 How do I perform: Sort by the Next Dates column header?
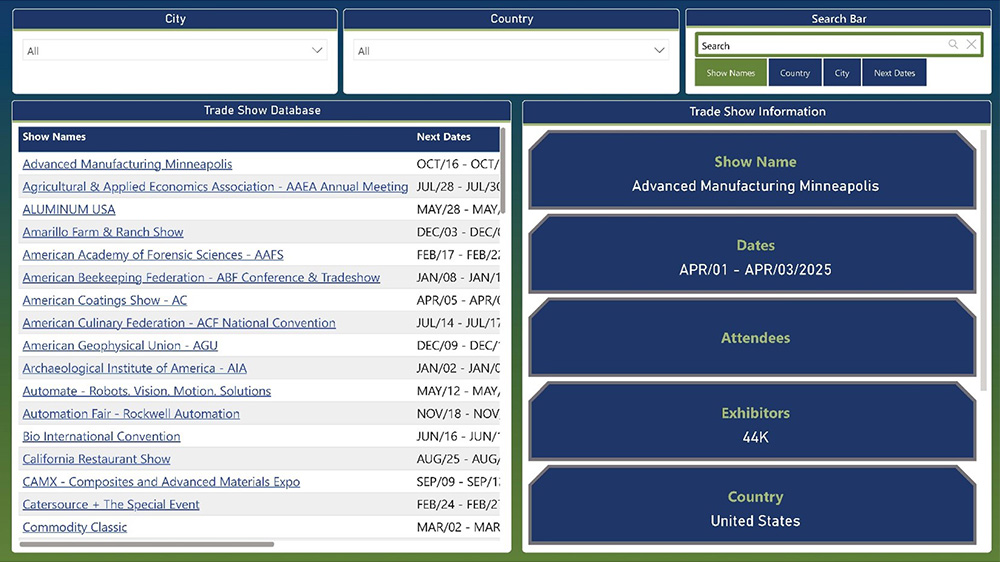443,137
